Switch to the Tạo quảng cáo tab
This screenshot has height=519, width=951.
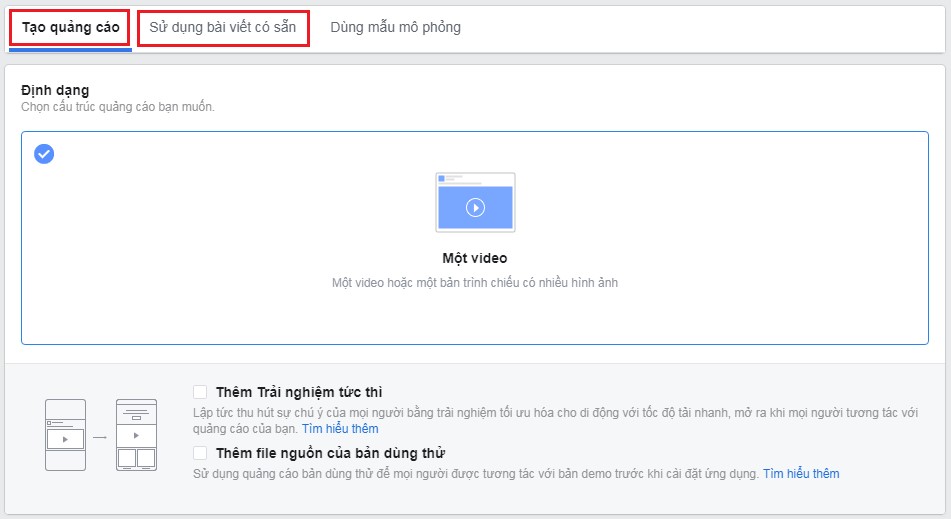[70, 27]
